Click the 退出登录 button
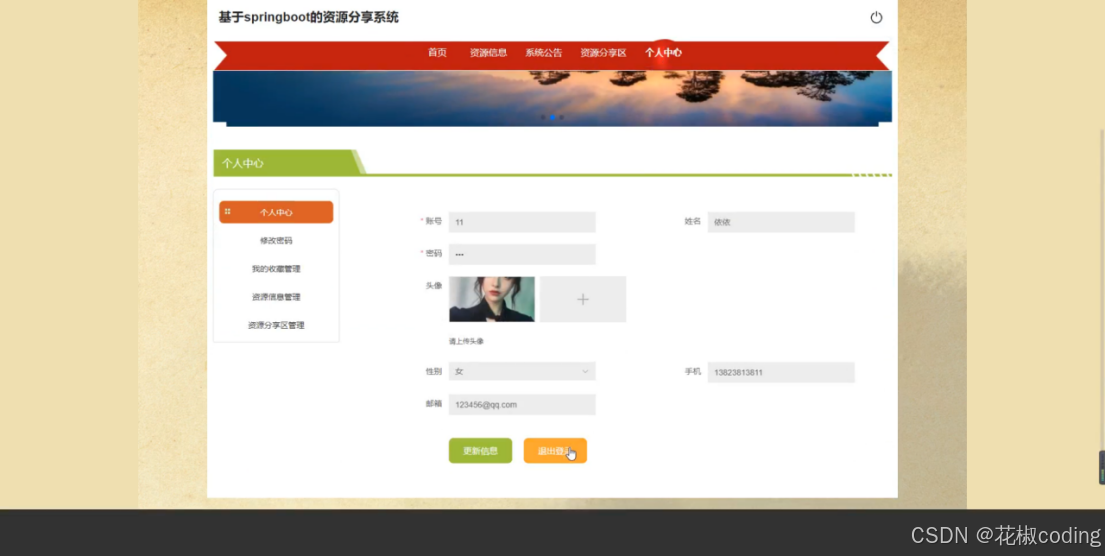The width and height of the screenshot is (1105, 556). [555, 451]
